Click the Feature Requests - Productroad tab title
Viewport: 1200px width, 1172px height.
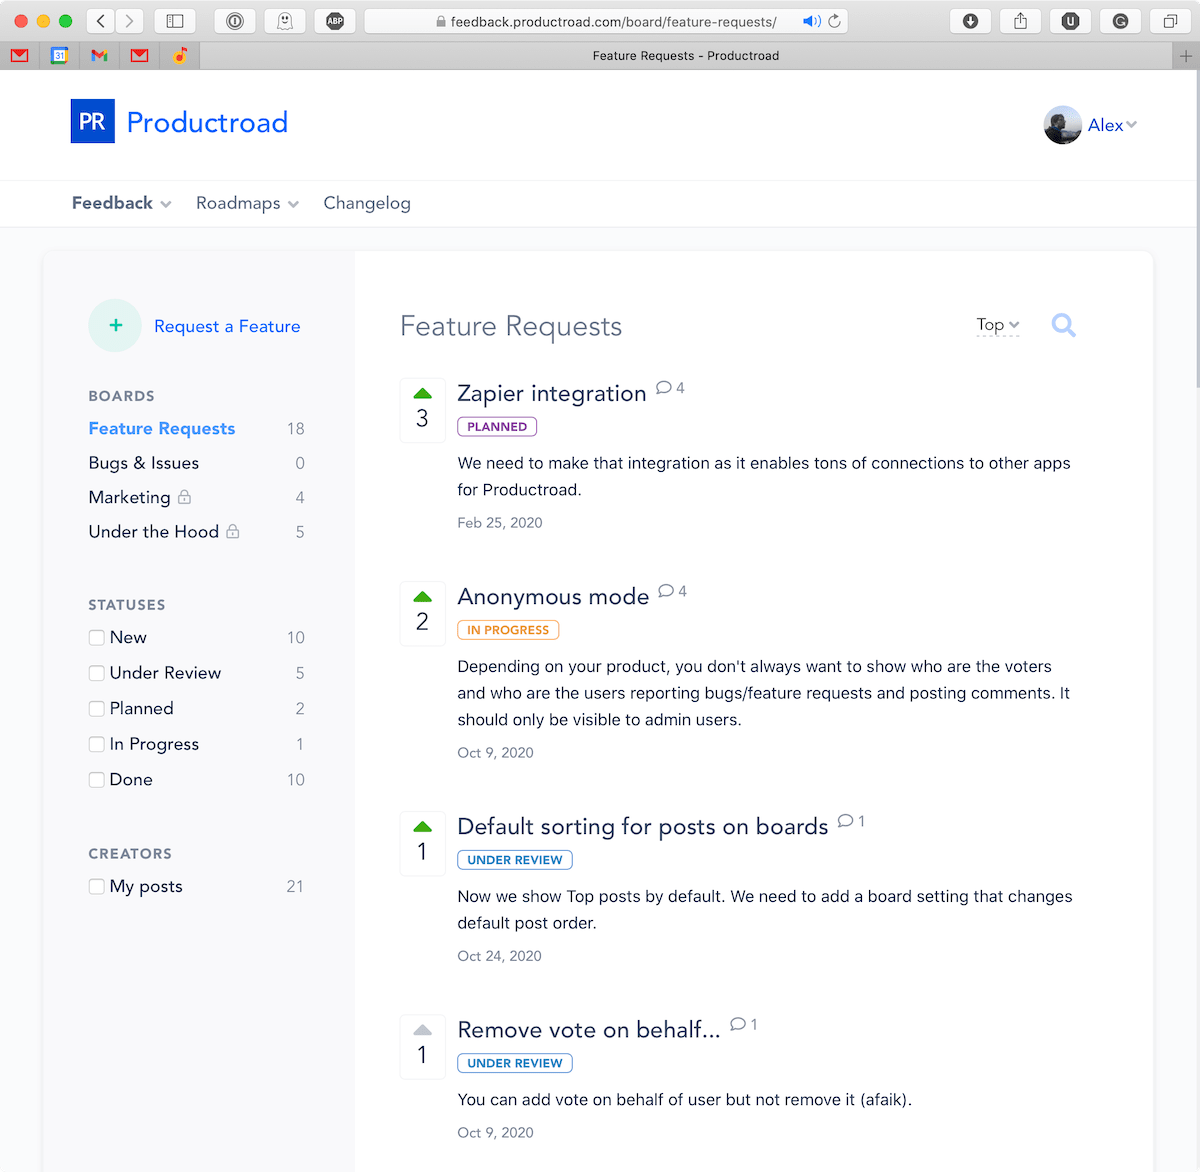click(x=686, y=56)
